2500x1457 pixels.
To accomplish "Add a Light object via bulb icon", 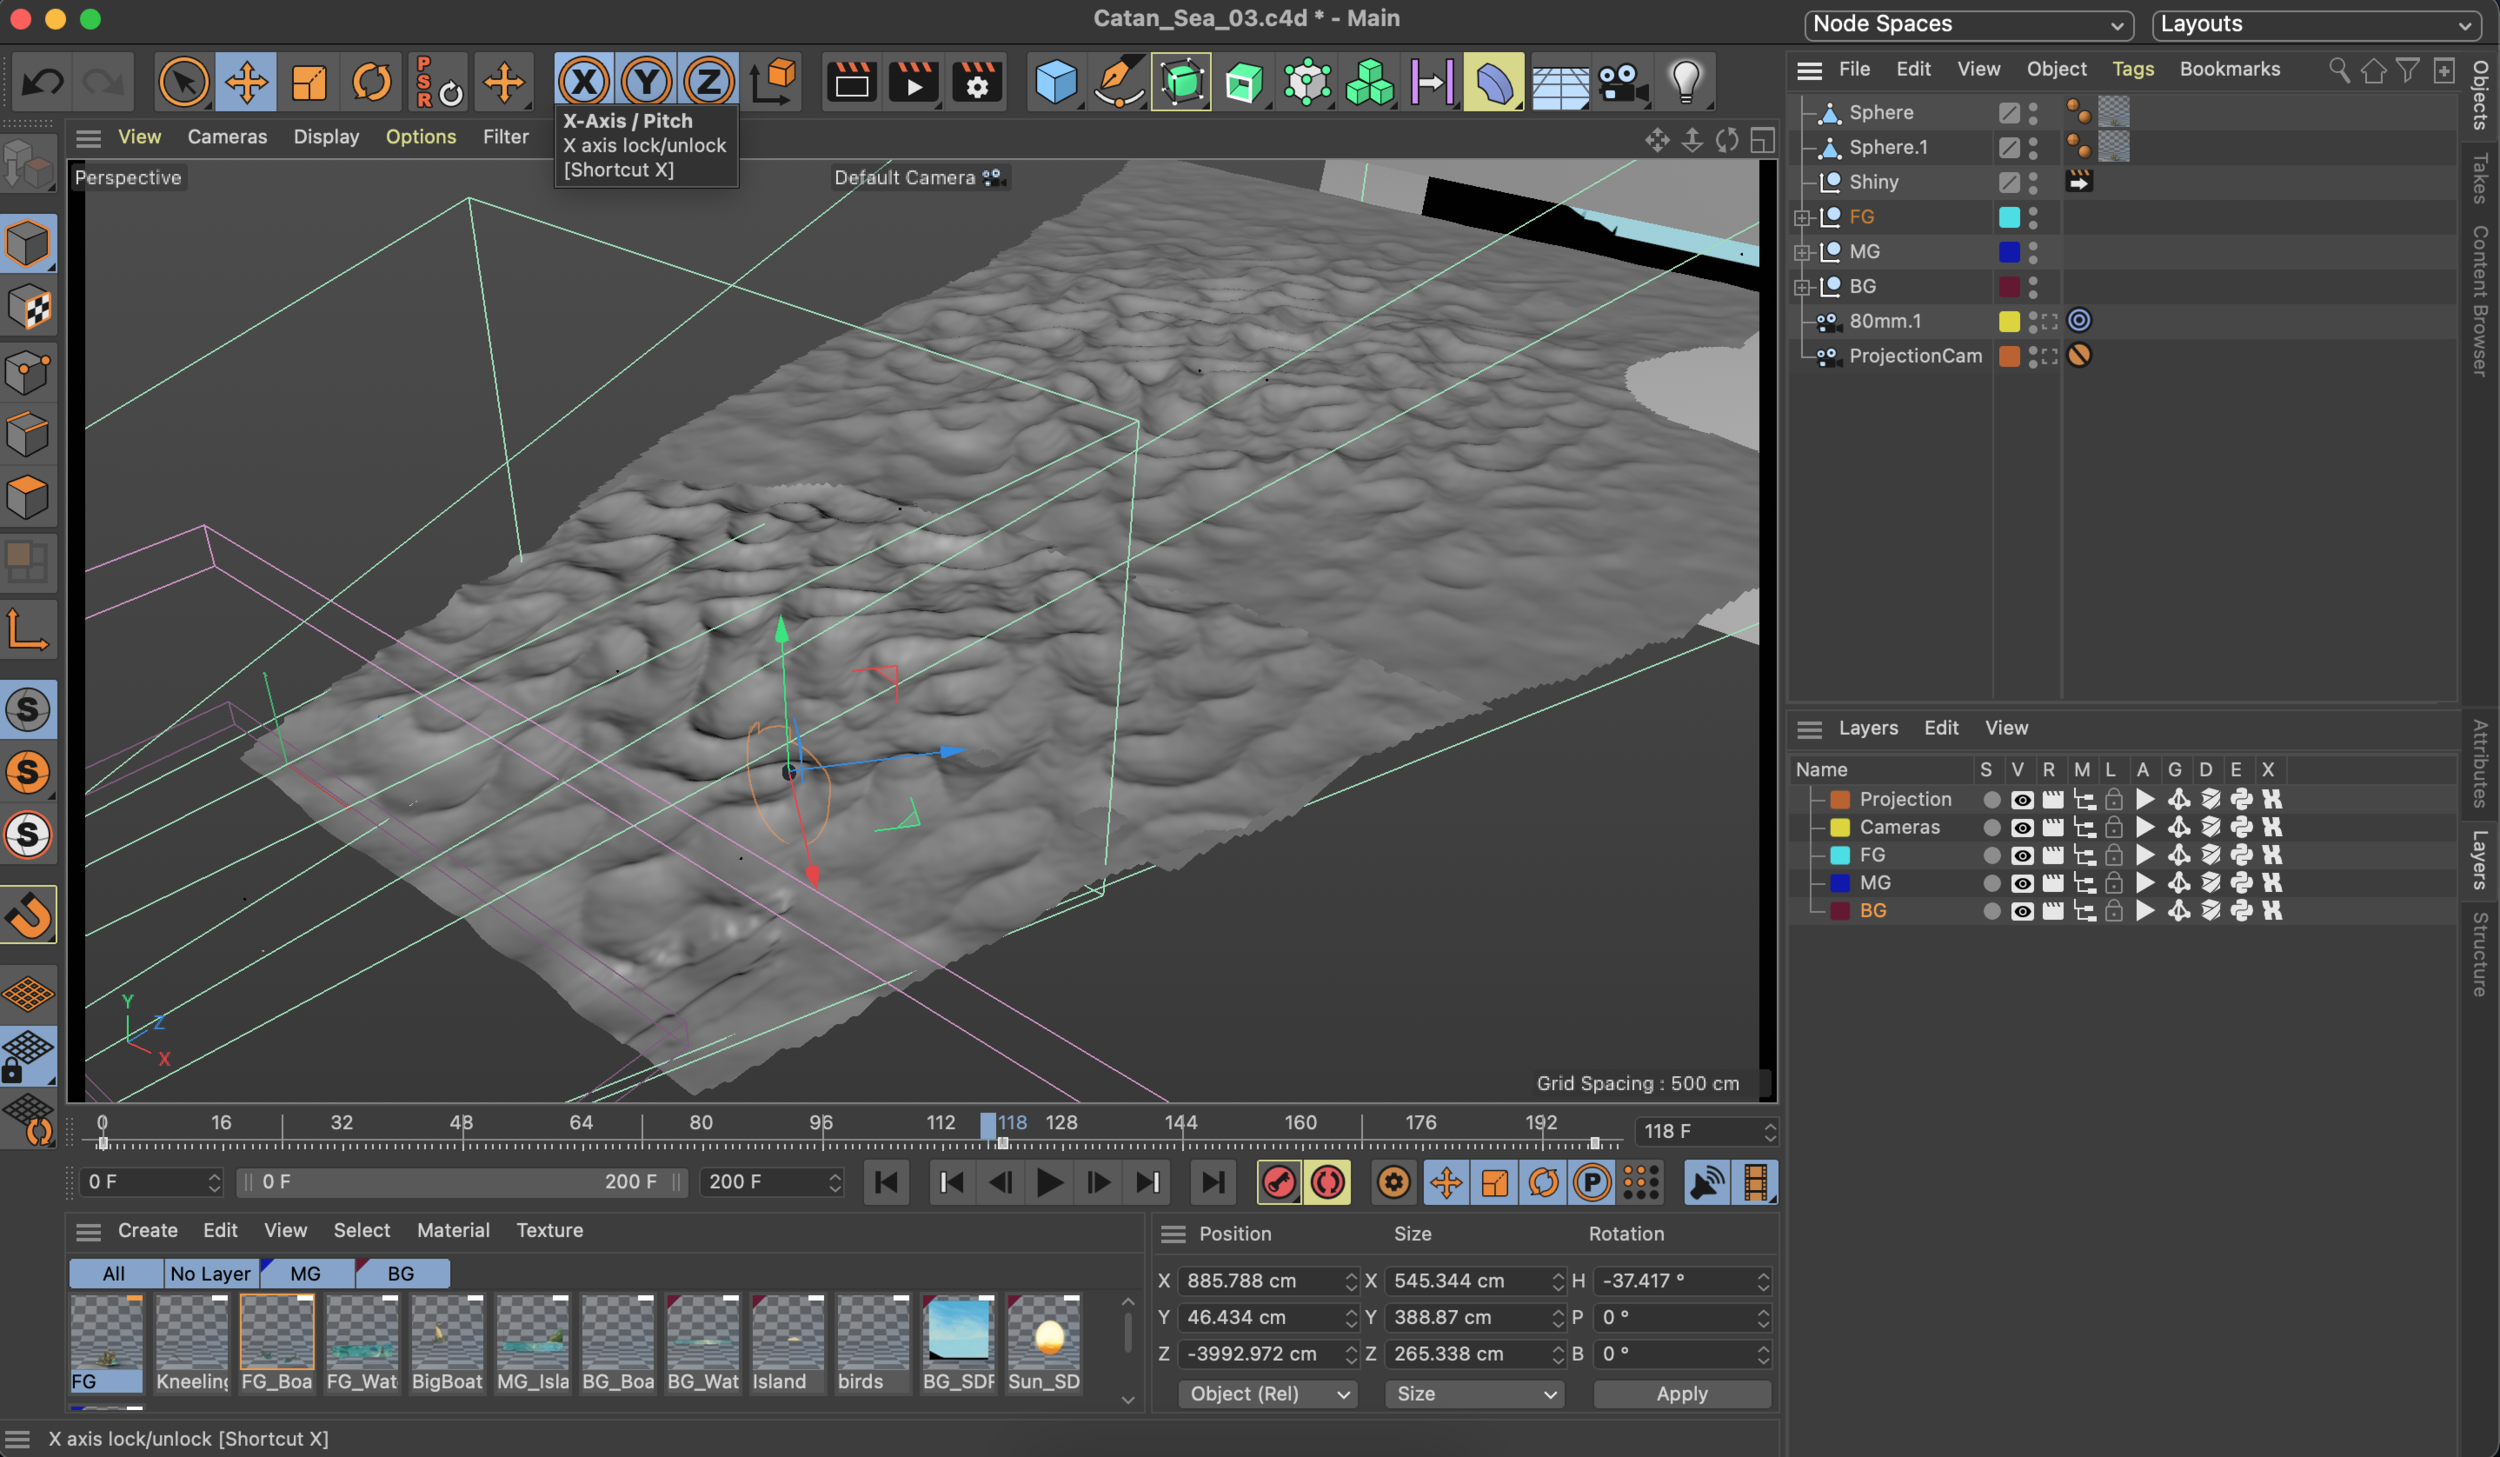I will [1685, 82].
